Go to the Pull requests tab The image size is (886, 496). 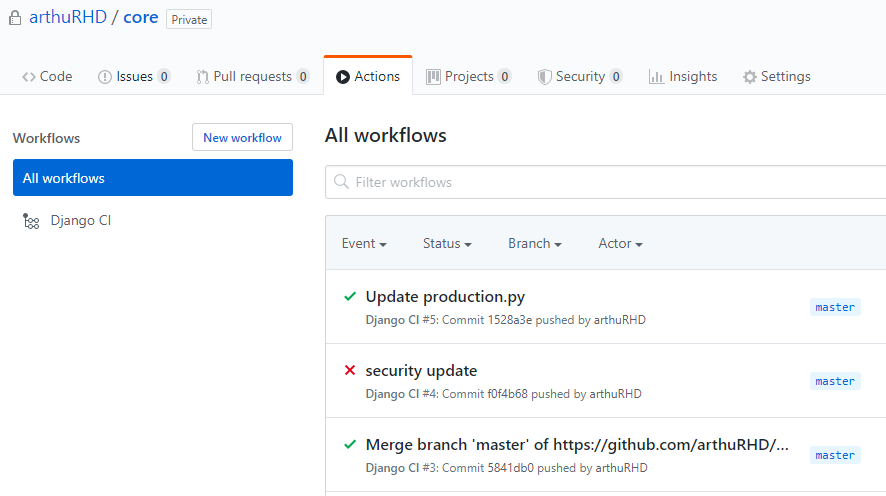pos(252,77)
